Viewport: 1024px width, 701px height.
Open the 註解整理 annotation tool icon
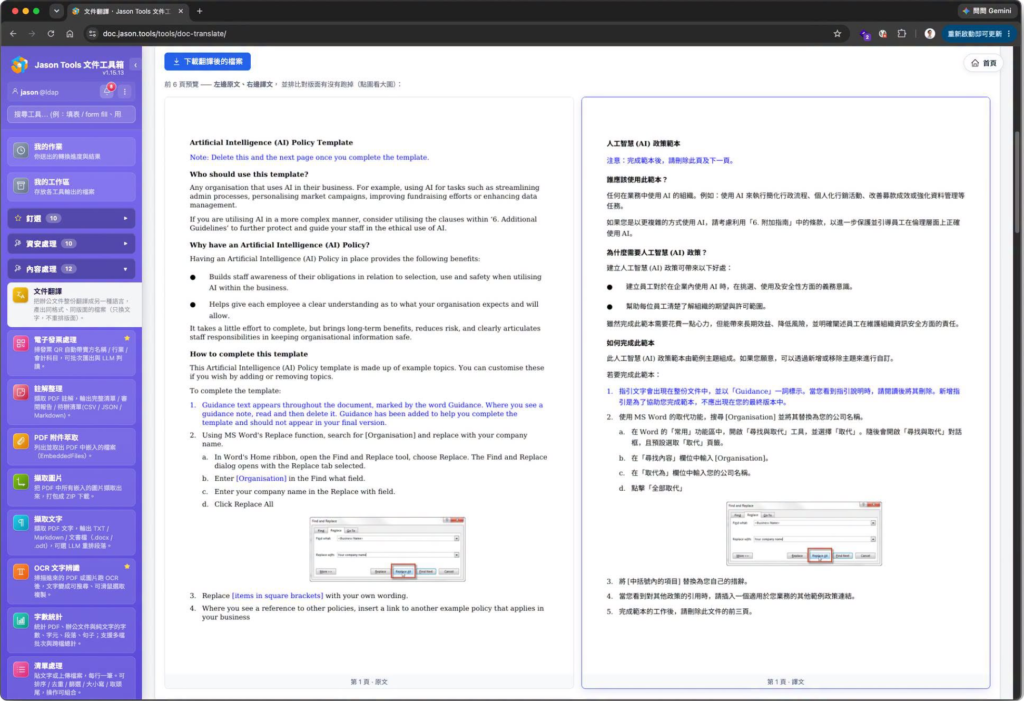pyautogui.click(x=20, y=392)
